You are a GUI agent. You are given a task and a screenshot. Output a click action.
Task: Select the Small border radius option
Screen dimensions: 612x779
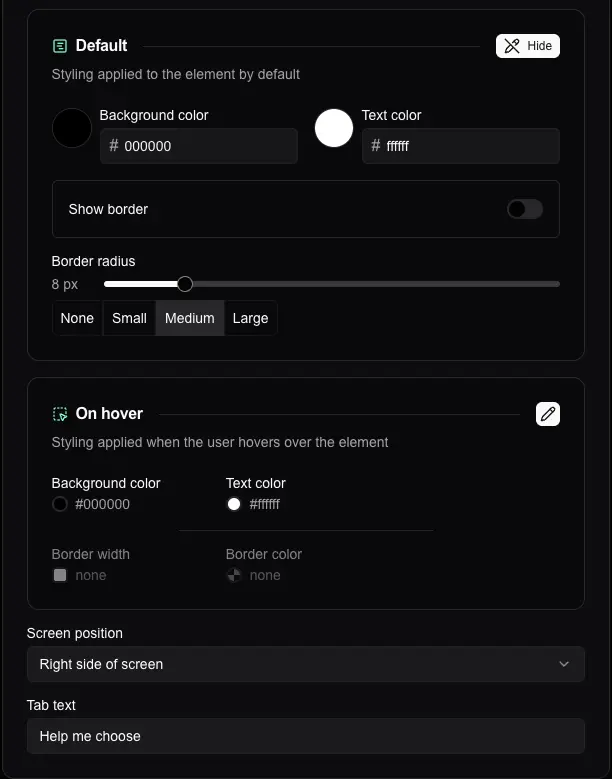[x=129, y=318]
